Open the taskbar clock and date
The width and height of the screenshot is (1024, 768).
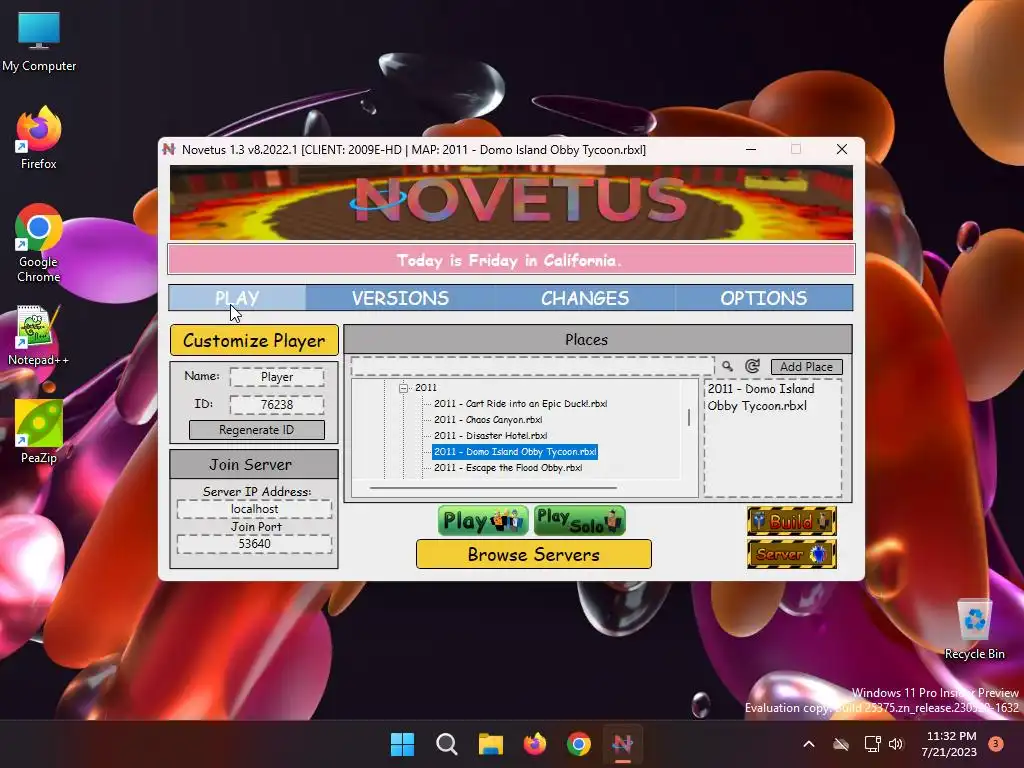[x=949, y=744]
